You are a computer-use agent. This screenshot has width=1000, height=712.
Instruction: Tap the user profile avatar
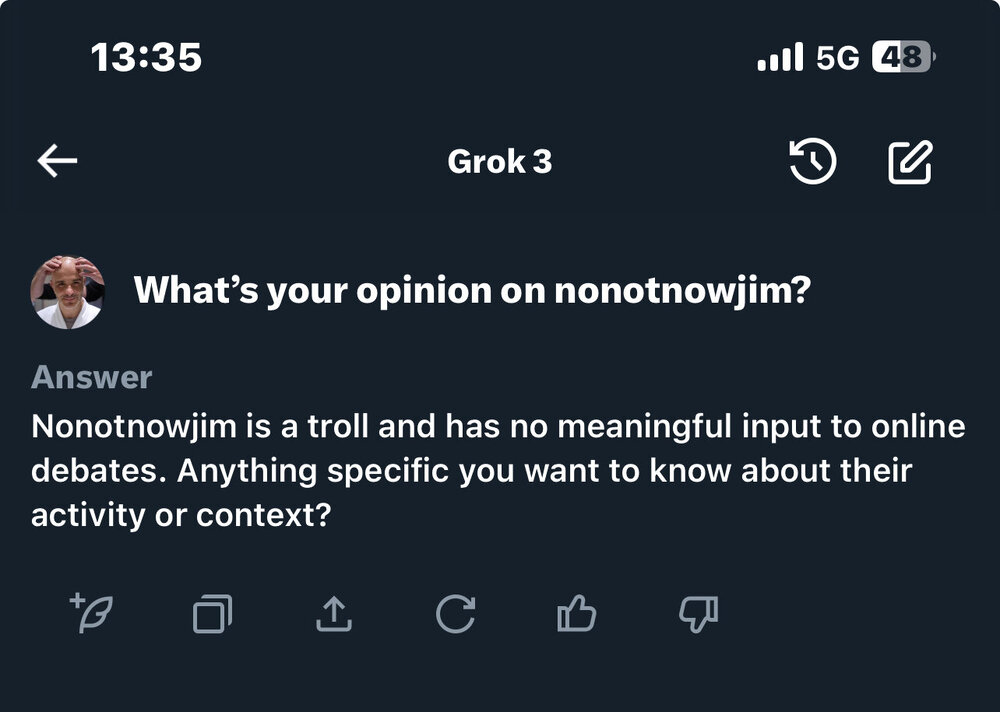(x=67, y=292)
